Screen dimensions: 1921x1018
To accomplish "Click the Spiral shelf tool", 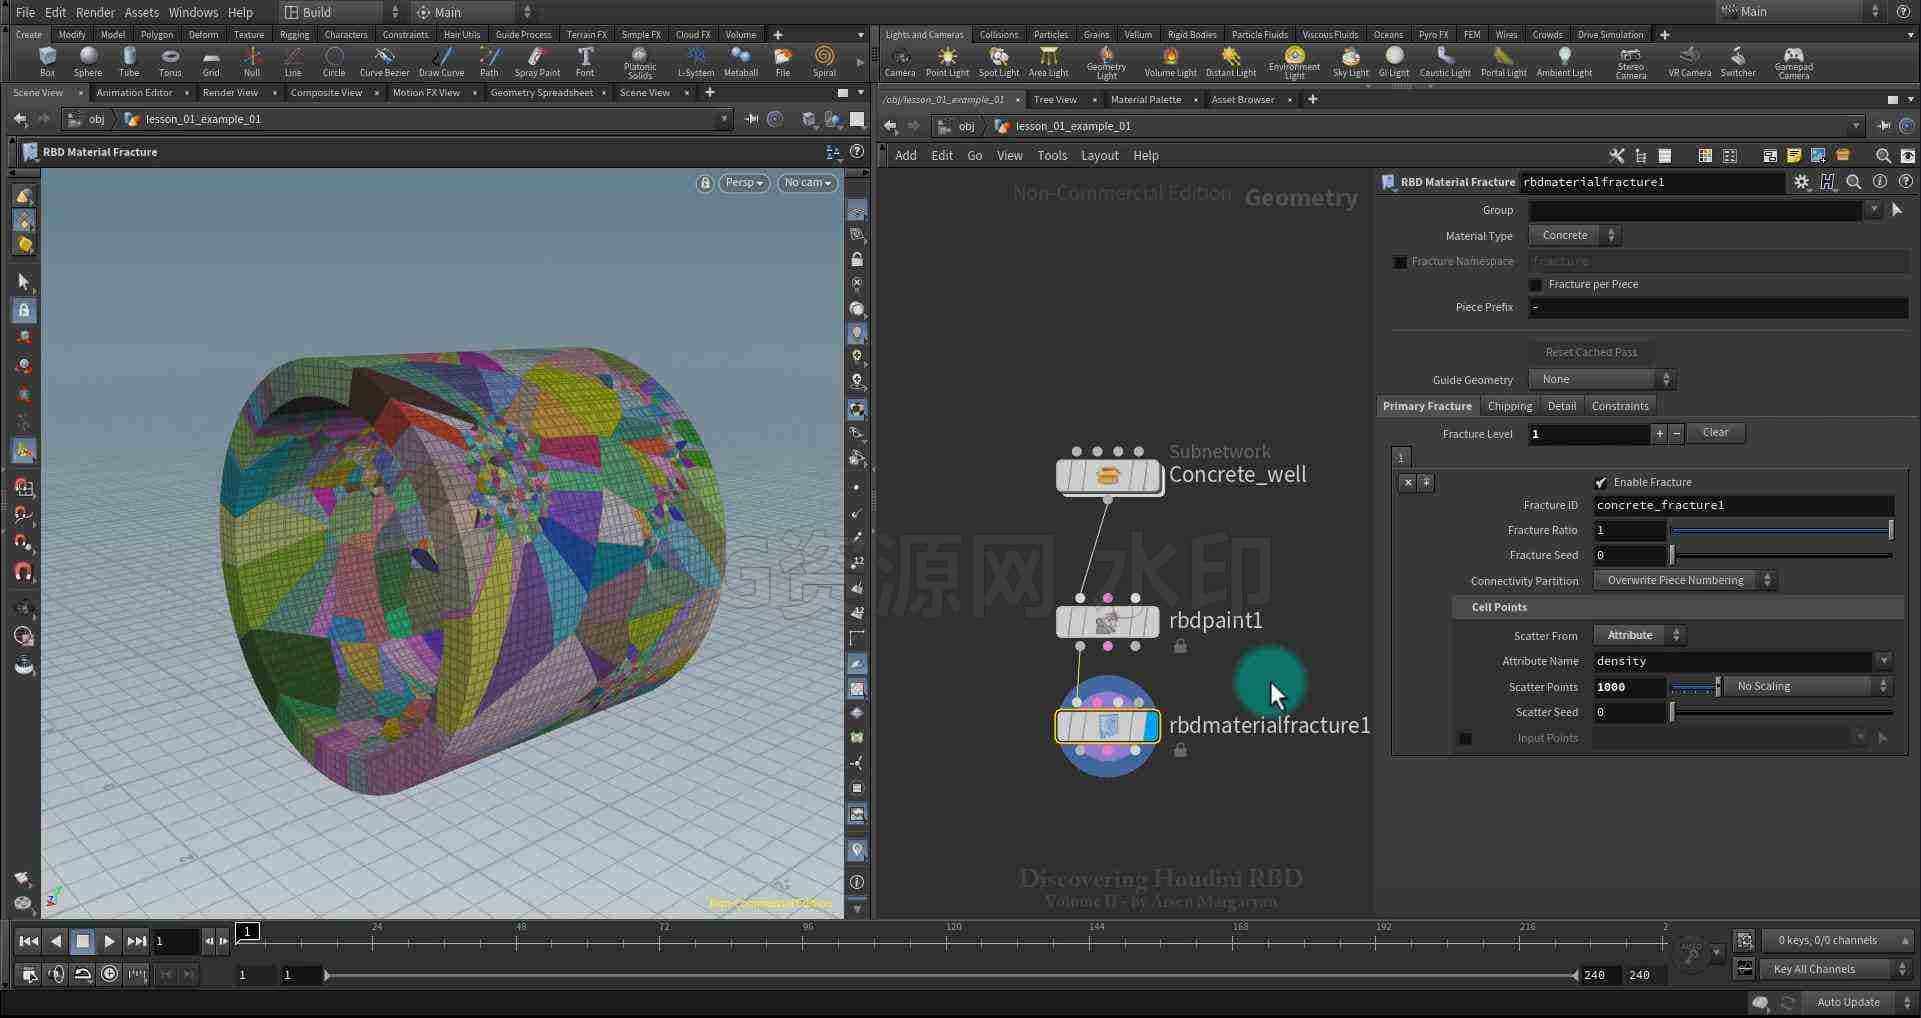I will pos(824,61).
